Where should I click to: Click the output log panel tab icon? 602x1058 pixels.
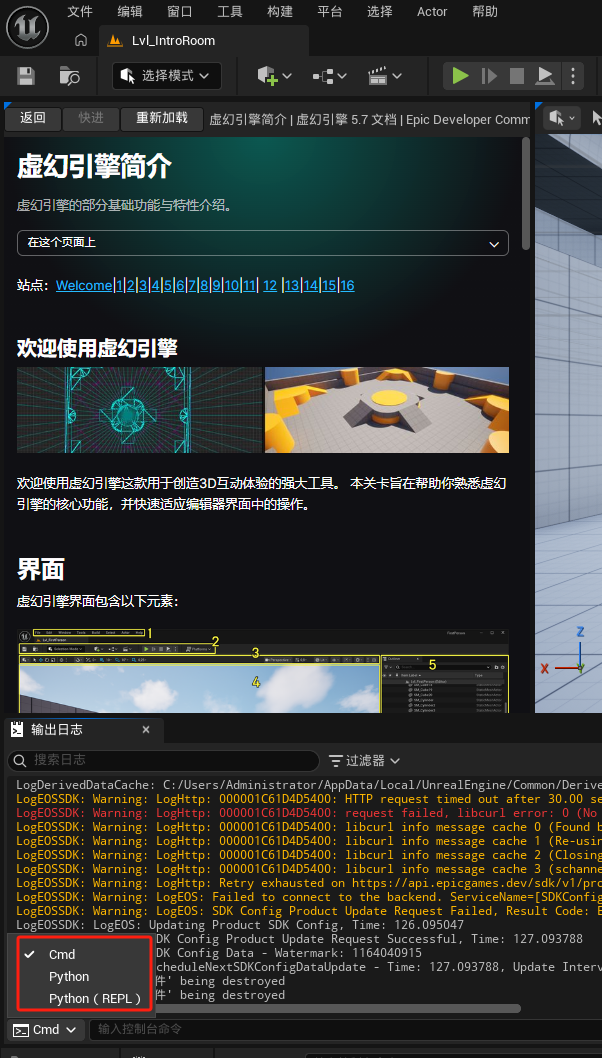click(x=16, y=729)
